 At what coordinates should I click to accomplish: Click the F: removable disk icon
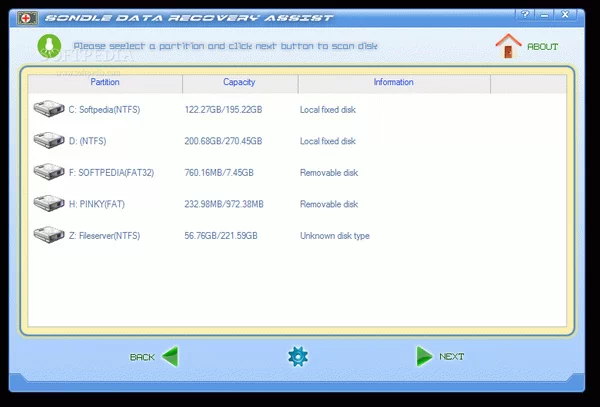coord(48,172)
